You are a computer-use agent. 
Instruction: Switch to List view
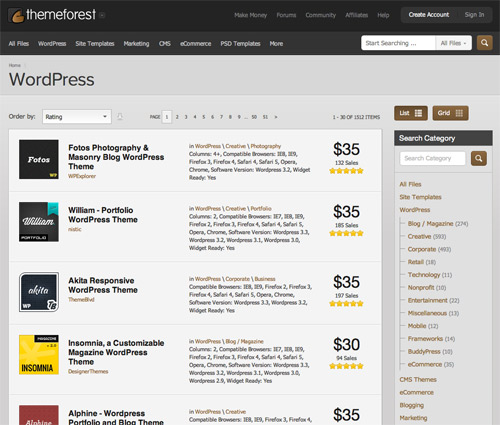pos(411,113)
